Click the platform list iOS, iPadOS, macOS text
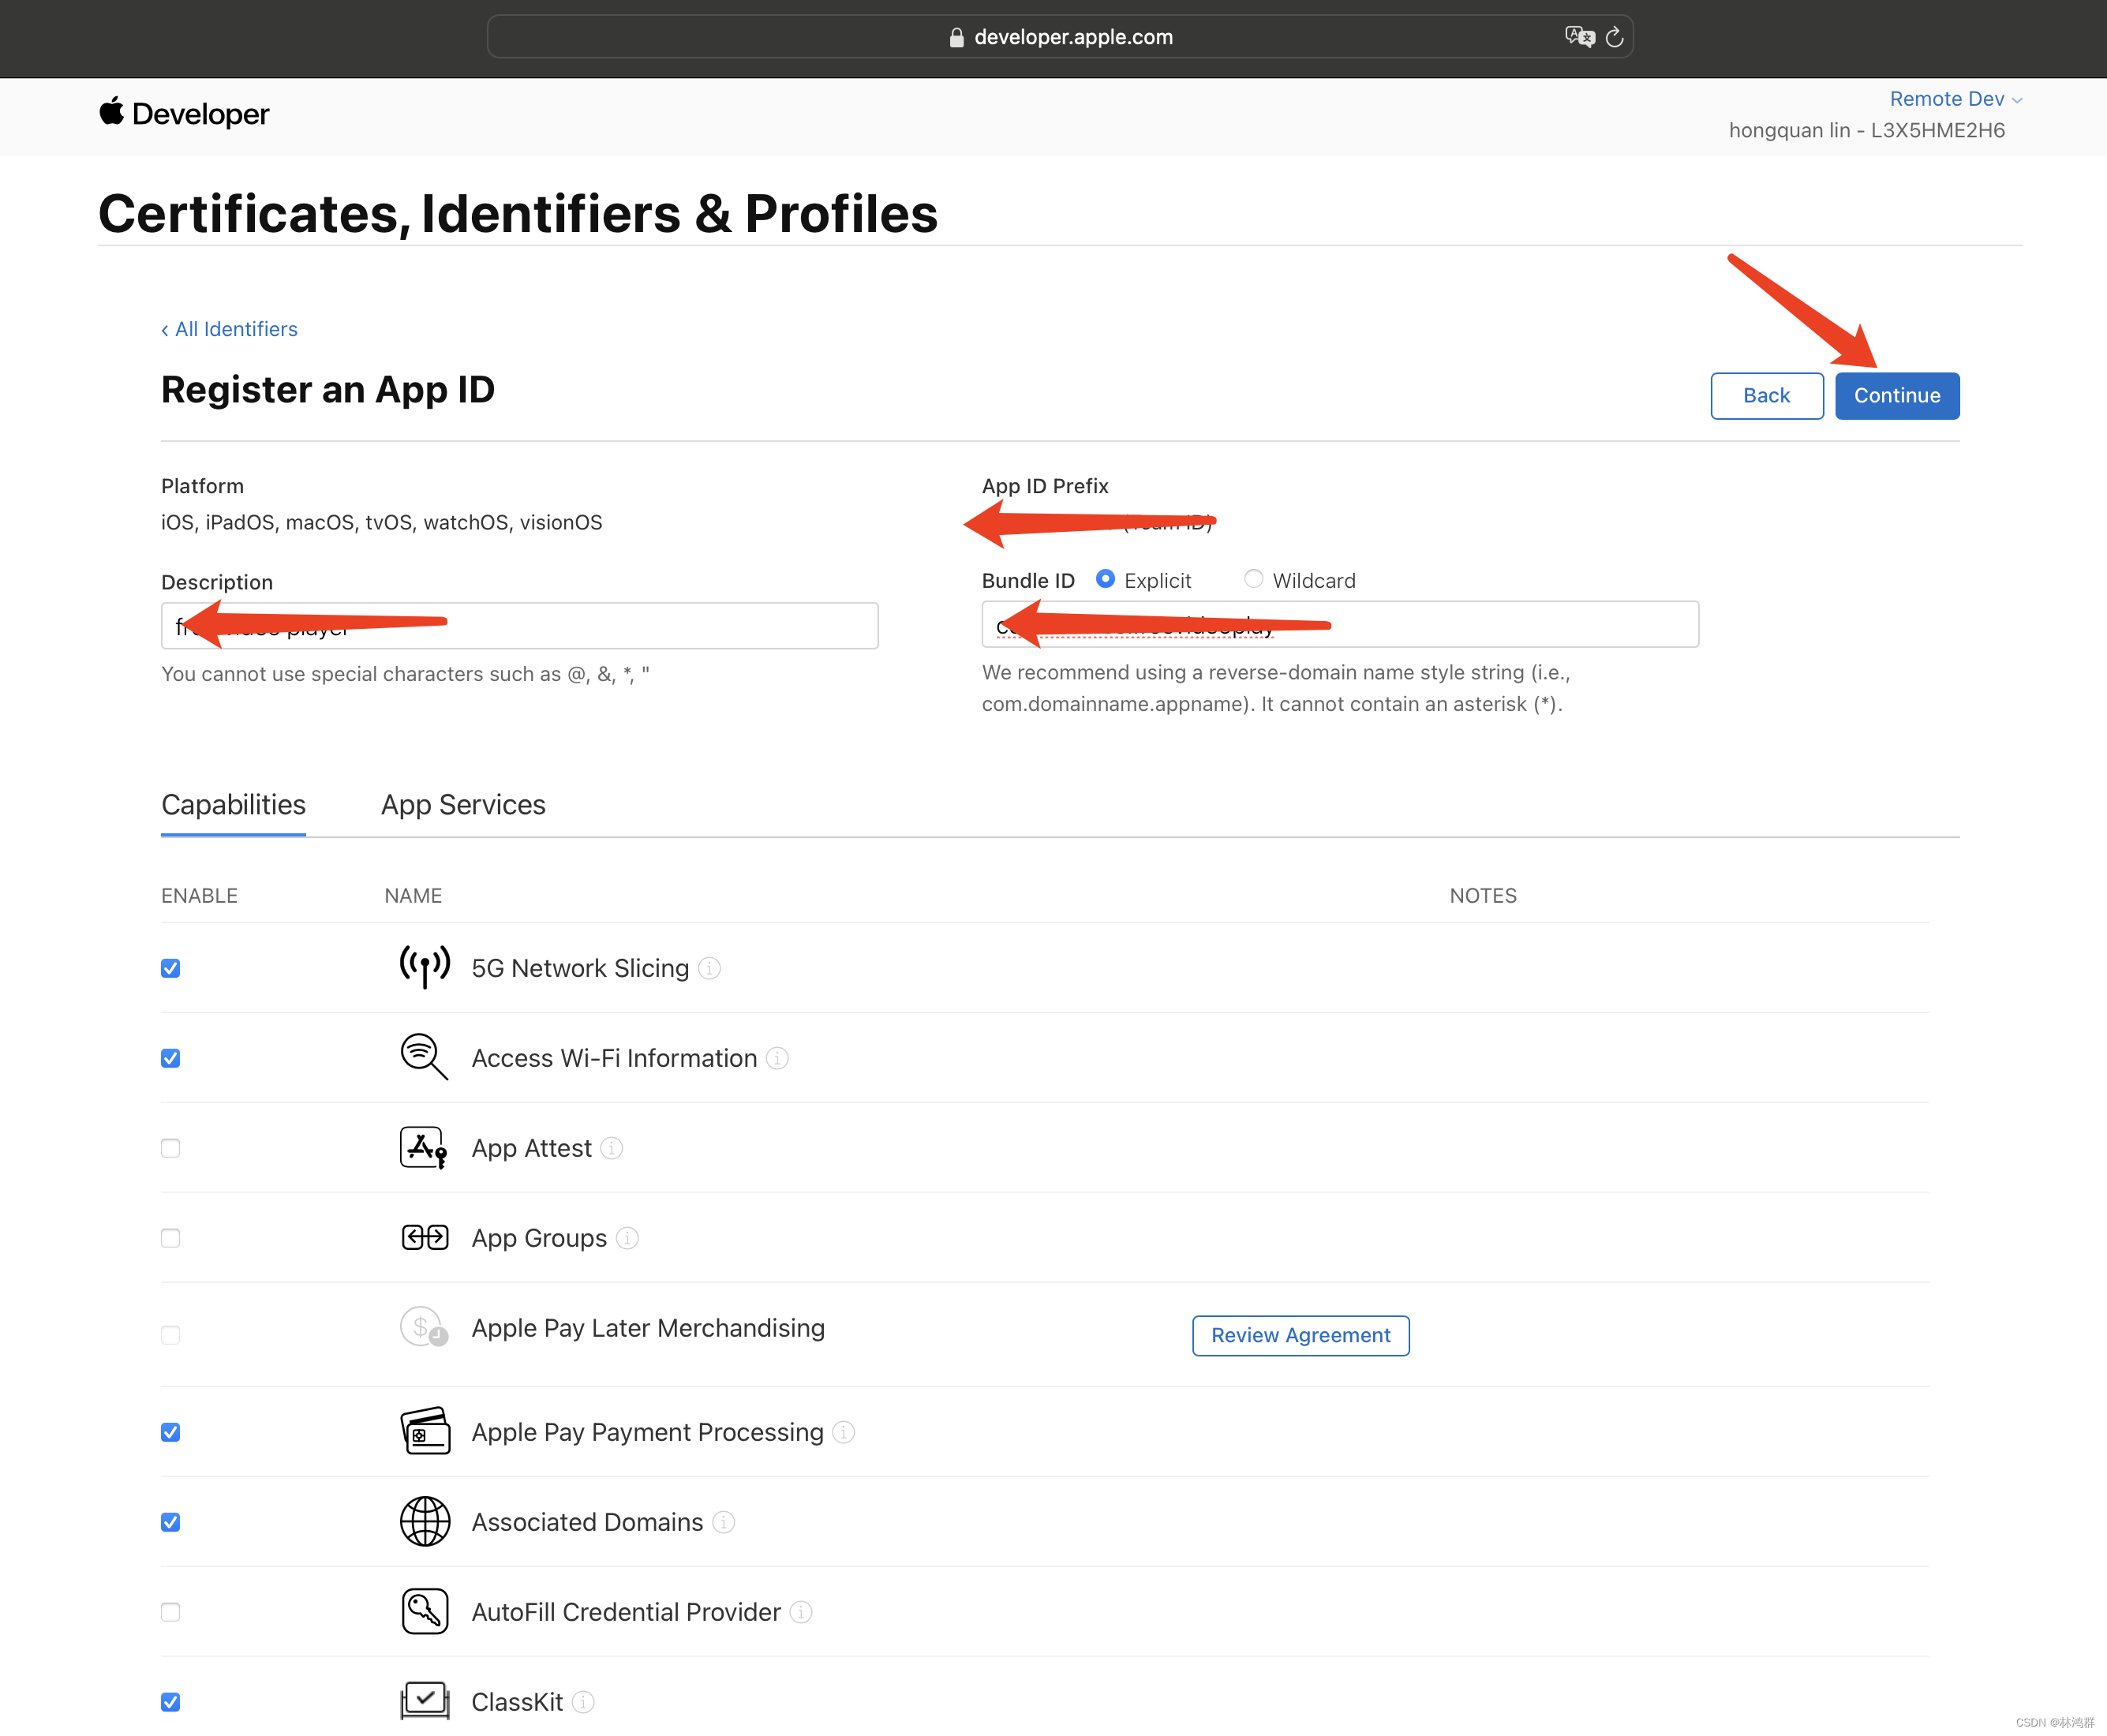Viewport: 2107px width, 1736px height. coord(381,522)
